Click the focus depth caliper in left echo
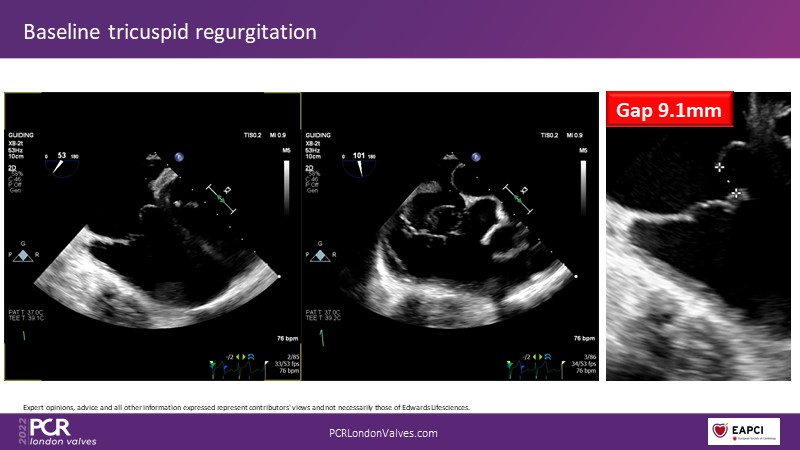The height and width of the screenshot is (450, 800). [x=220, y=198]
